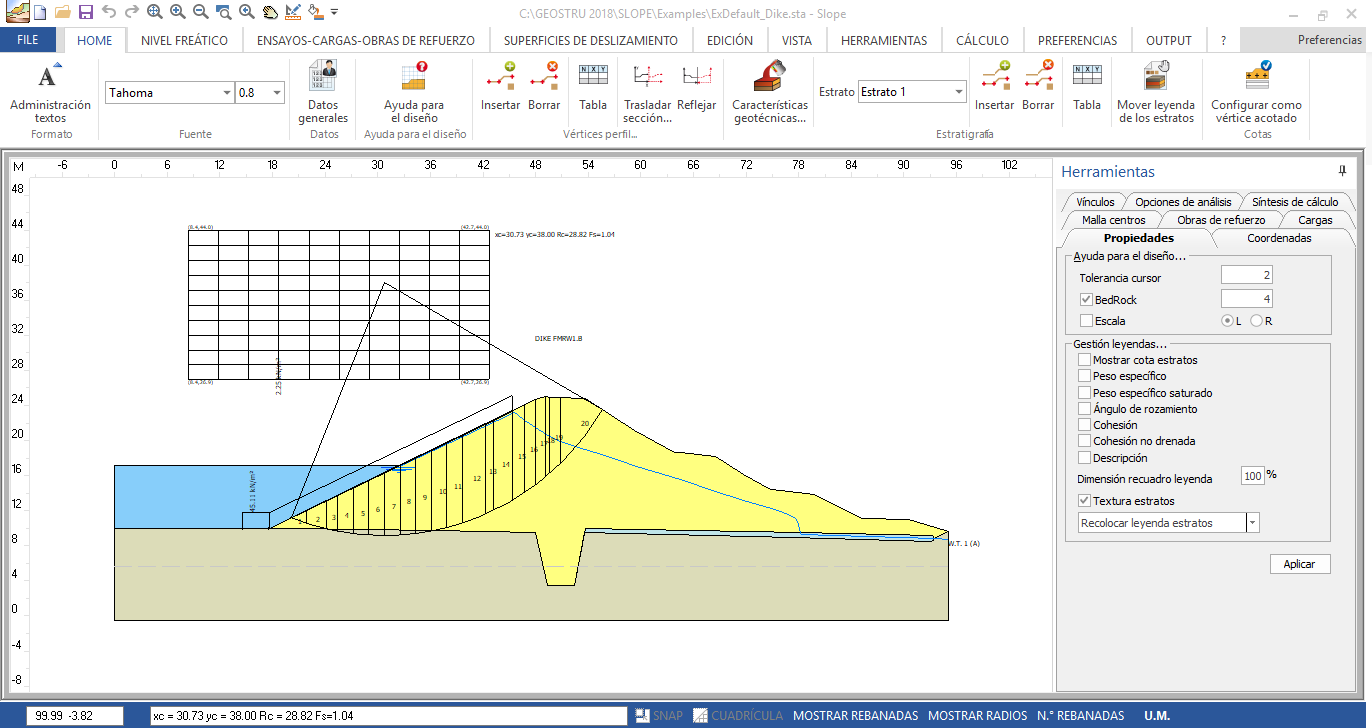Switch to NIVEL FREÁTICO ribbon tab
Image resolution: width=1372 pixels, height=728 pixels.
[184, 41]
